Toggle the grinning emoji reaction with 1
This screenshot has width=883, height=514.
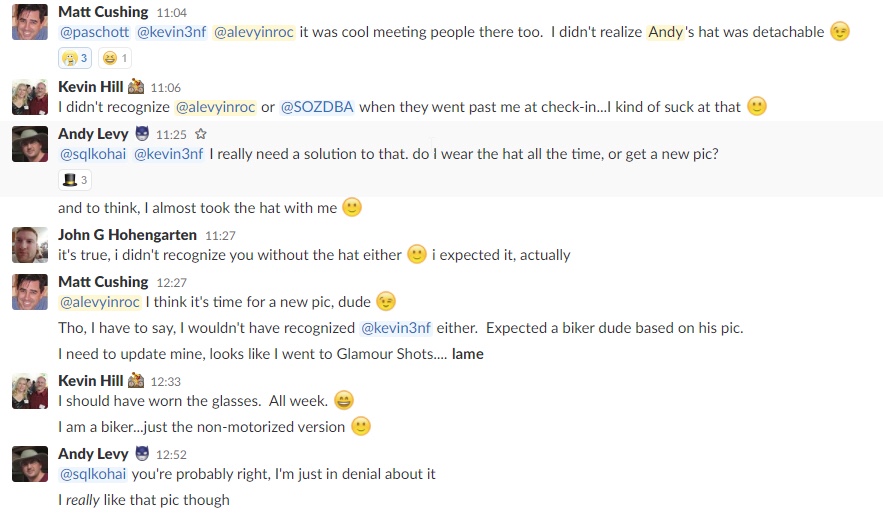(115, 58)
